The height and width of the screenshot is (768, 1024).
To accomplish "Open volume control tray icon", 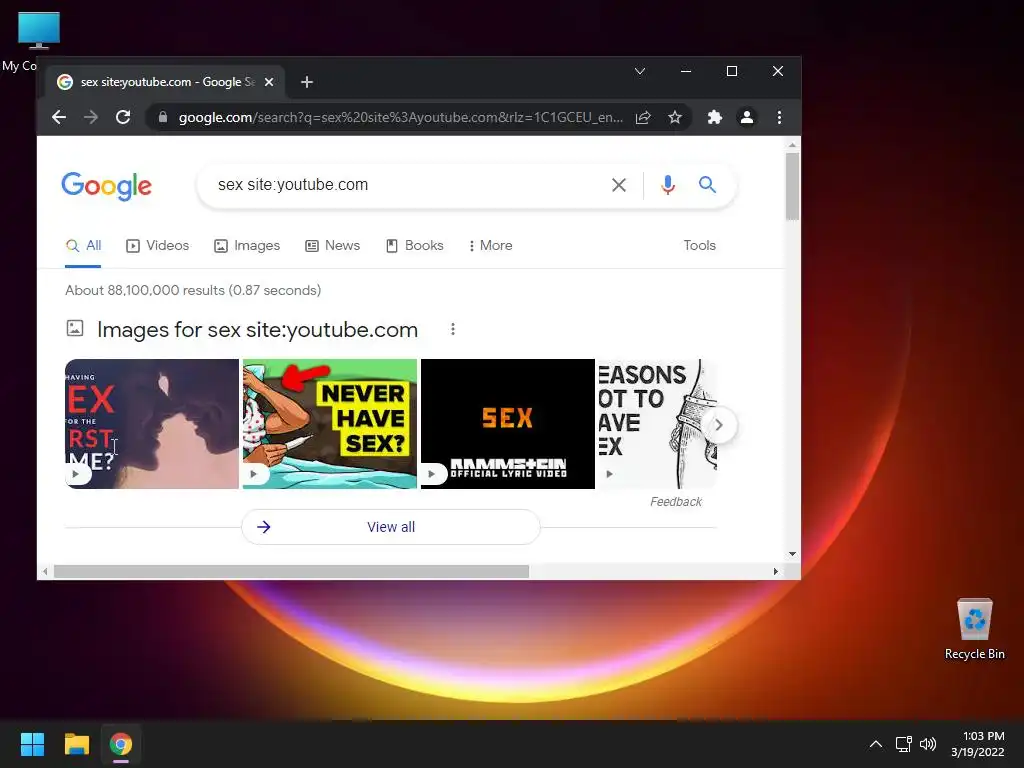I will (927, 744).
